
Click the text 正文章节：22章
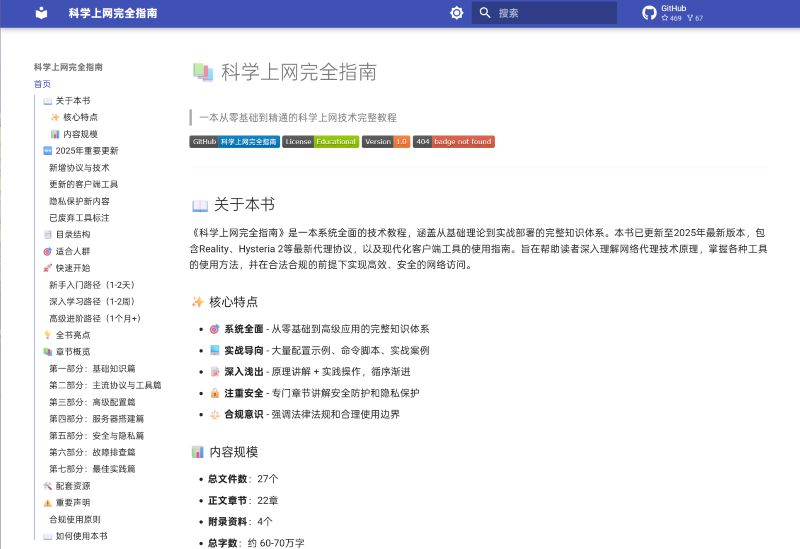(x=243, y=500)
